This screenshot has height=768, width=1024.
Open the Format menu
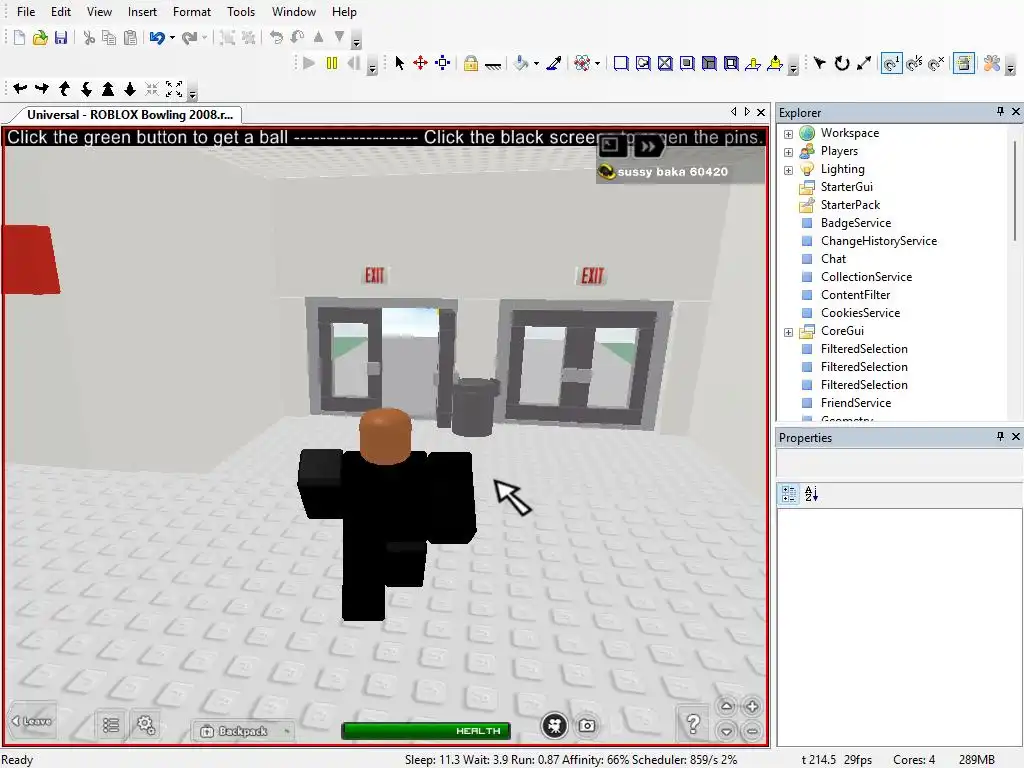click(x=192, y=12)
